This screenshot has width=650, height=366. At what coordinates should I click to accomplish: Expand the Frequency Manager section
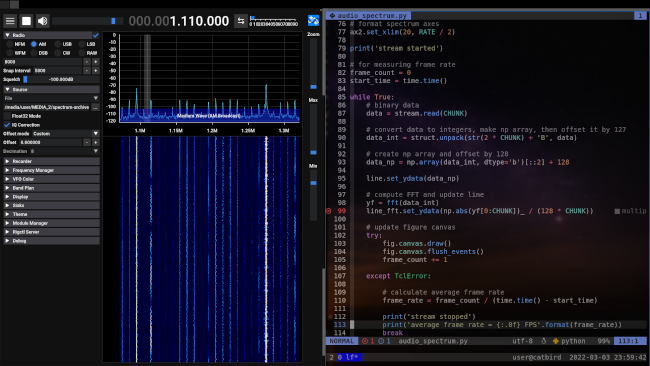(x=52, y=170)
